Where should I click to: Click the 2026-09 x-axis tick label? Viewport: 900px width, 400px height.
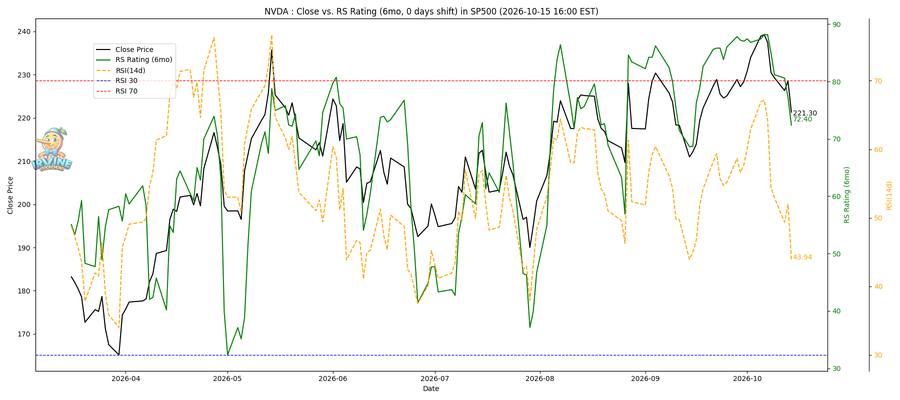point(646,379)
